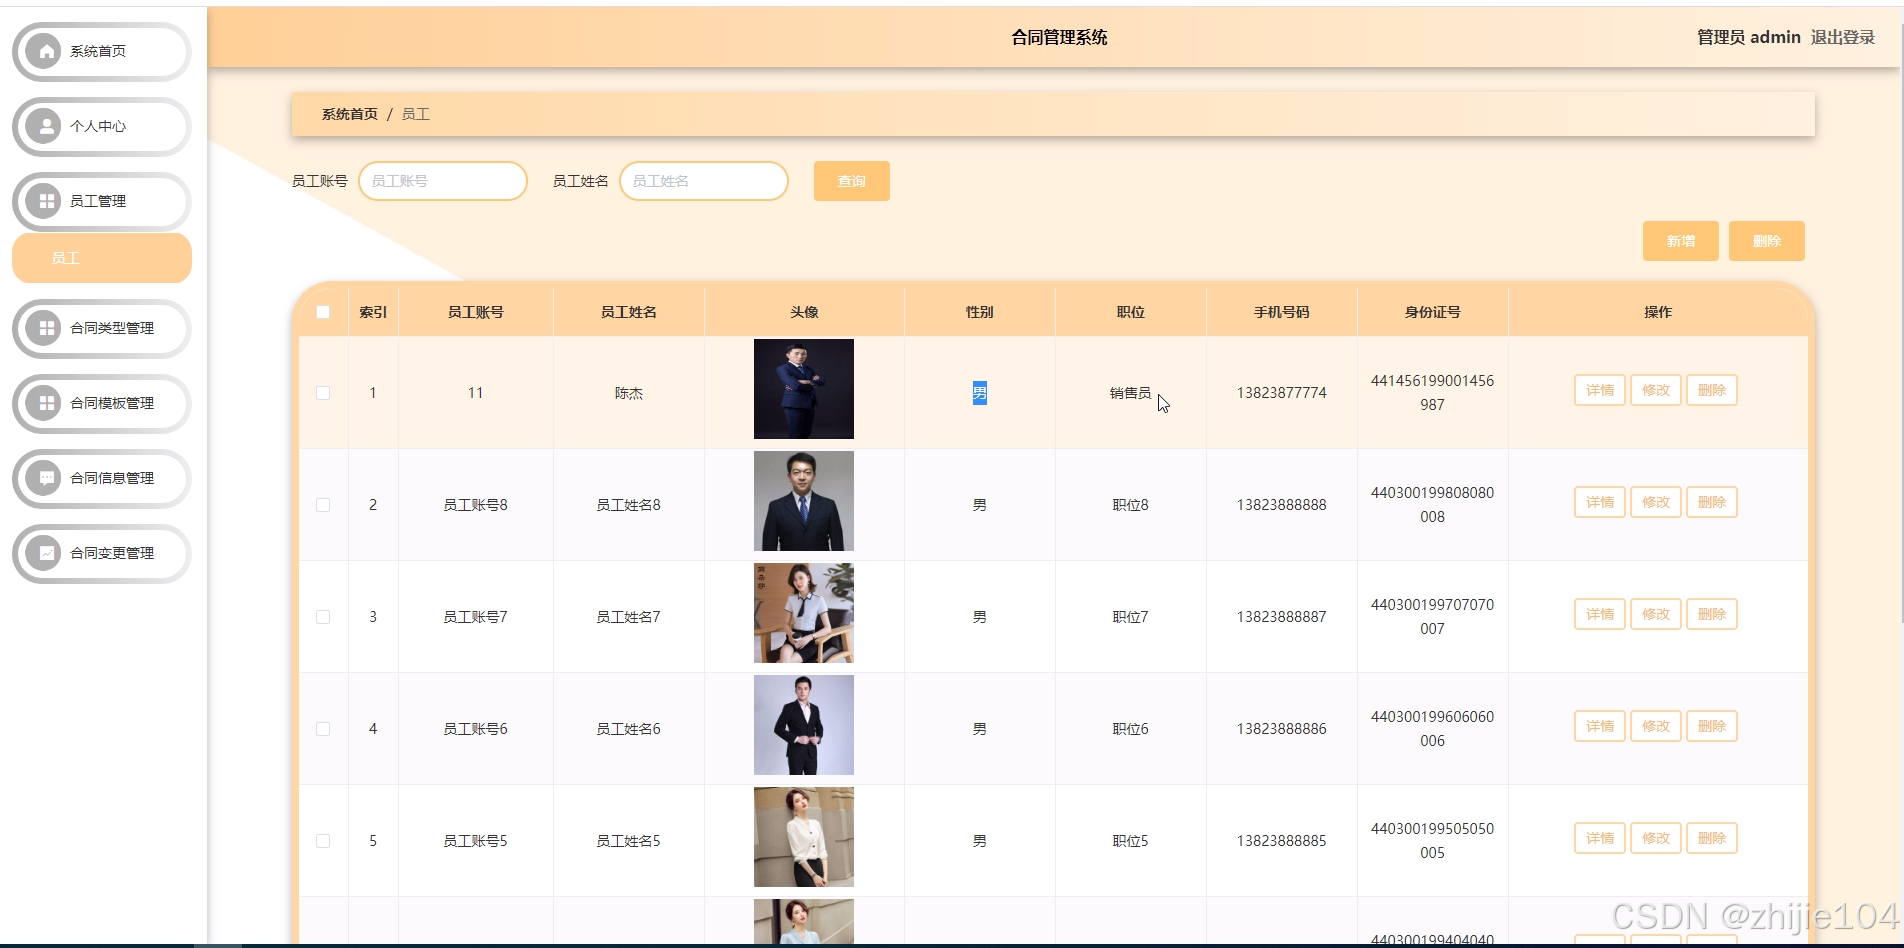The height and width of the screenshot is (948, 1904).
Task: Expand the 合同变更管理 menu
Action: (102, 554)
